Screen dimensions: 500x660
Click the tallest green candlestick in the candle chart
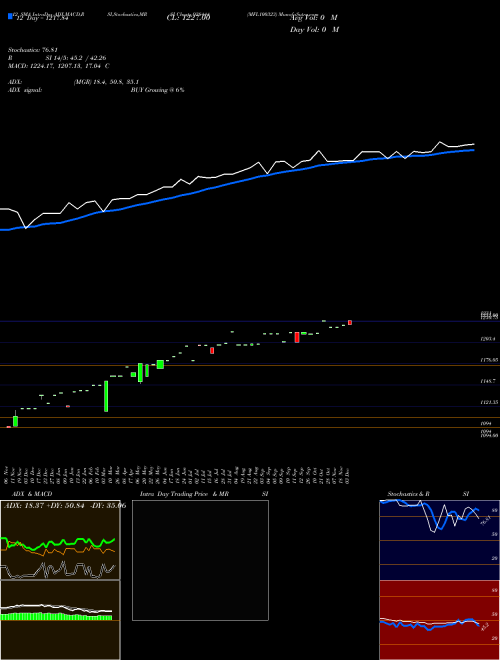(106, 396)
